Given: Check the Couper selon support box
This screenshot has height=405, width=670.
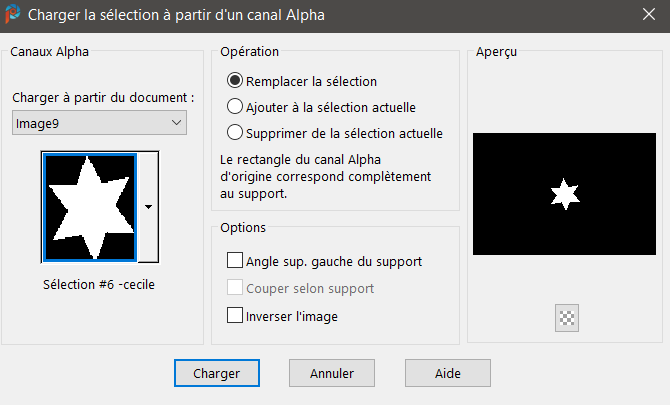Looking at the screenshot, I should [236, 288].
